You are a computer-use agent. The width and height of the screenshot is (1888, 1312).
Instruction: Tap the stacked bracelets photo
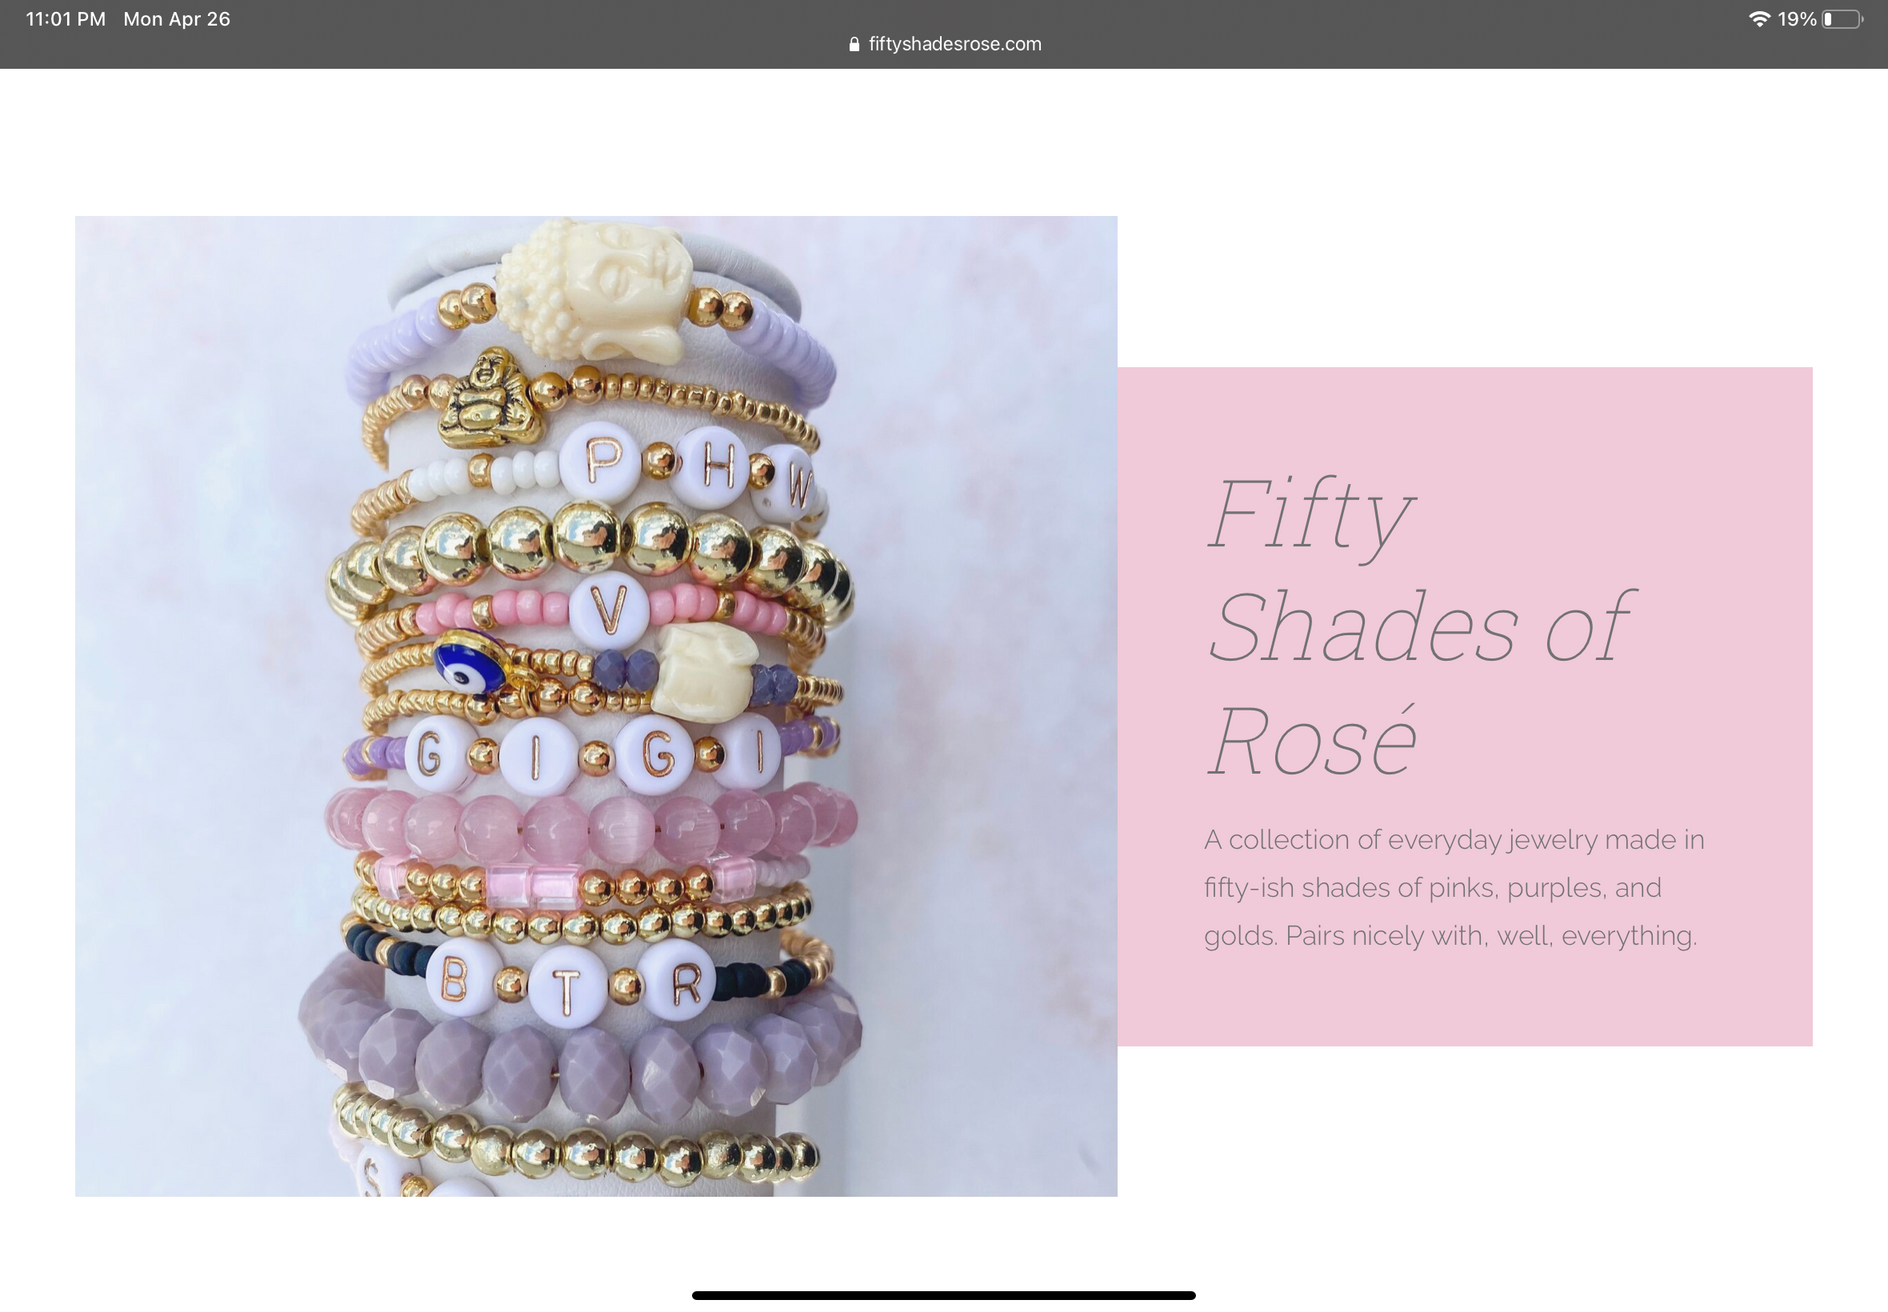click(x=596, y=706)
